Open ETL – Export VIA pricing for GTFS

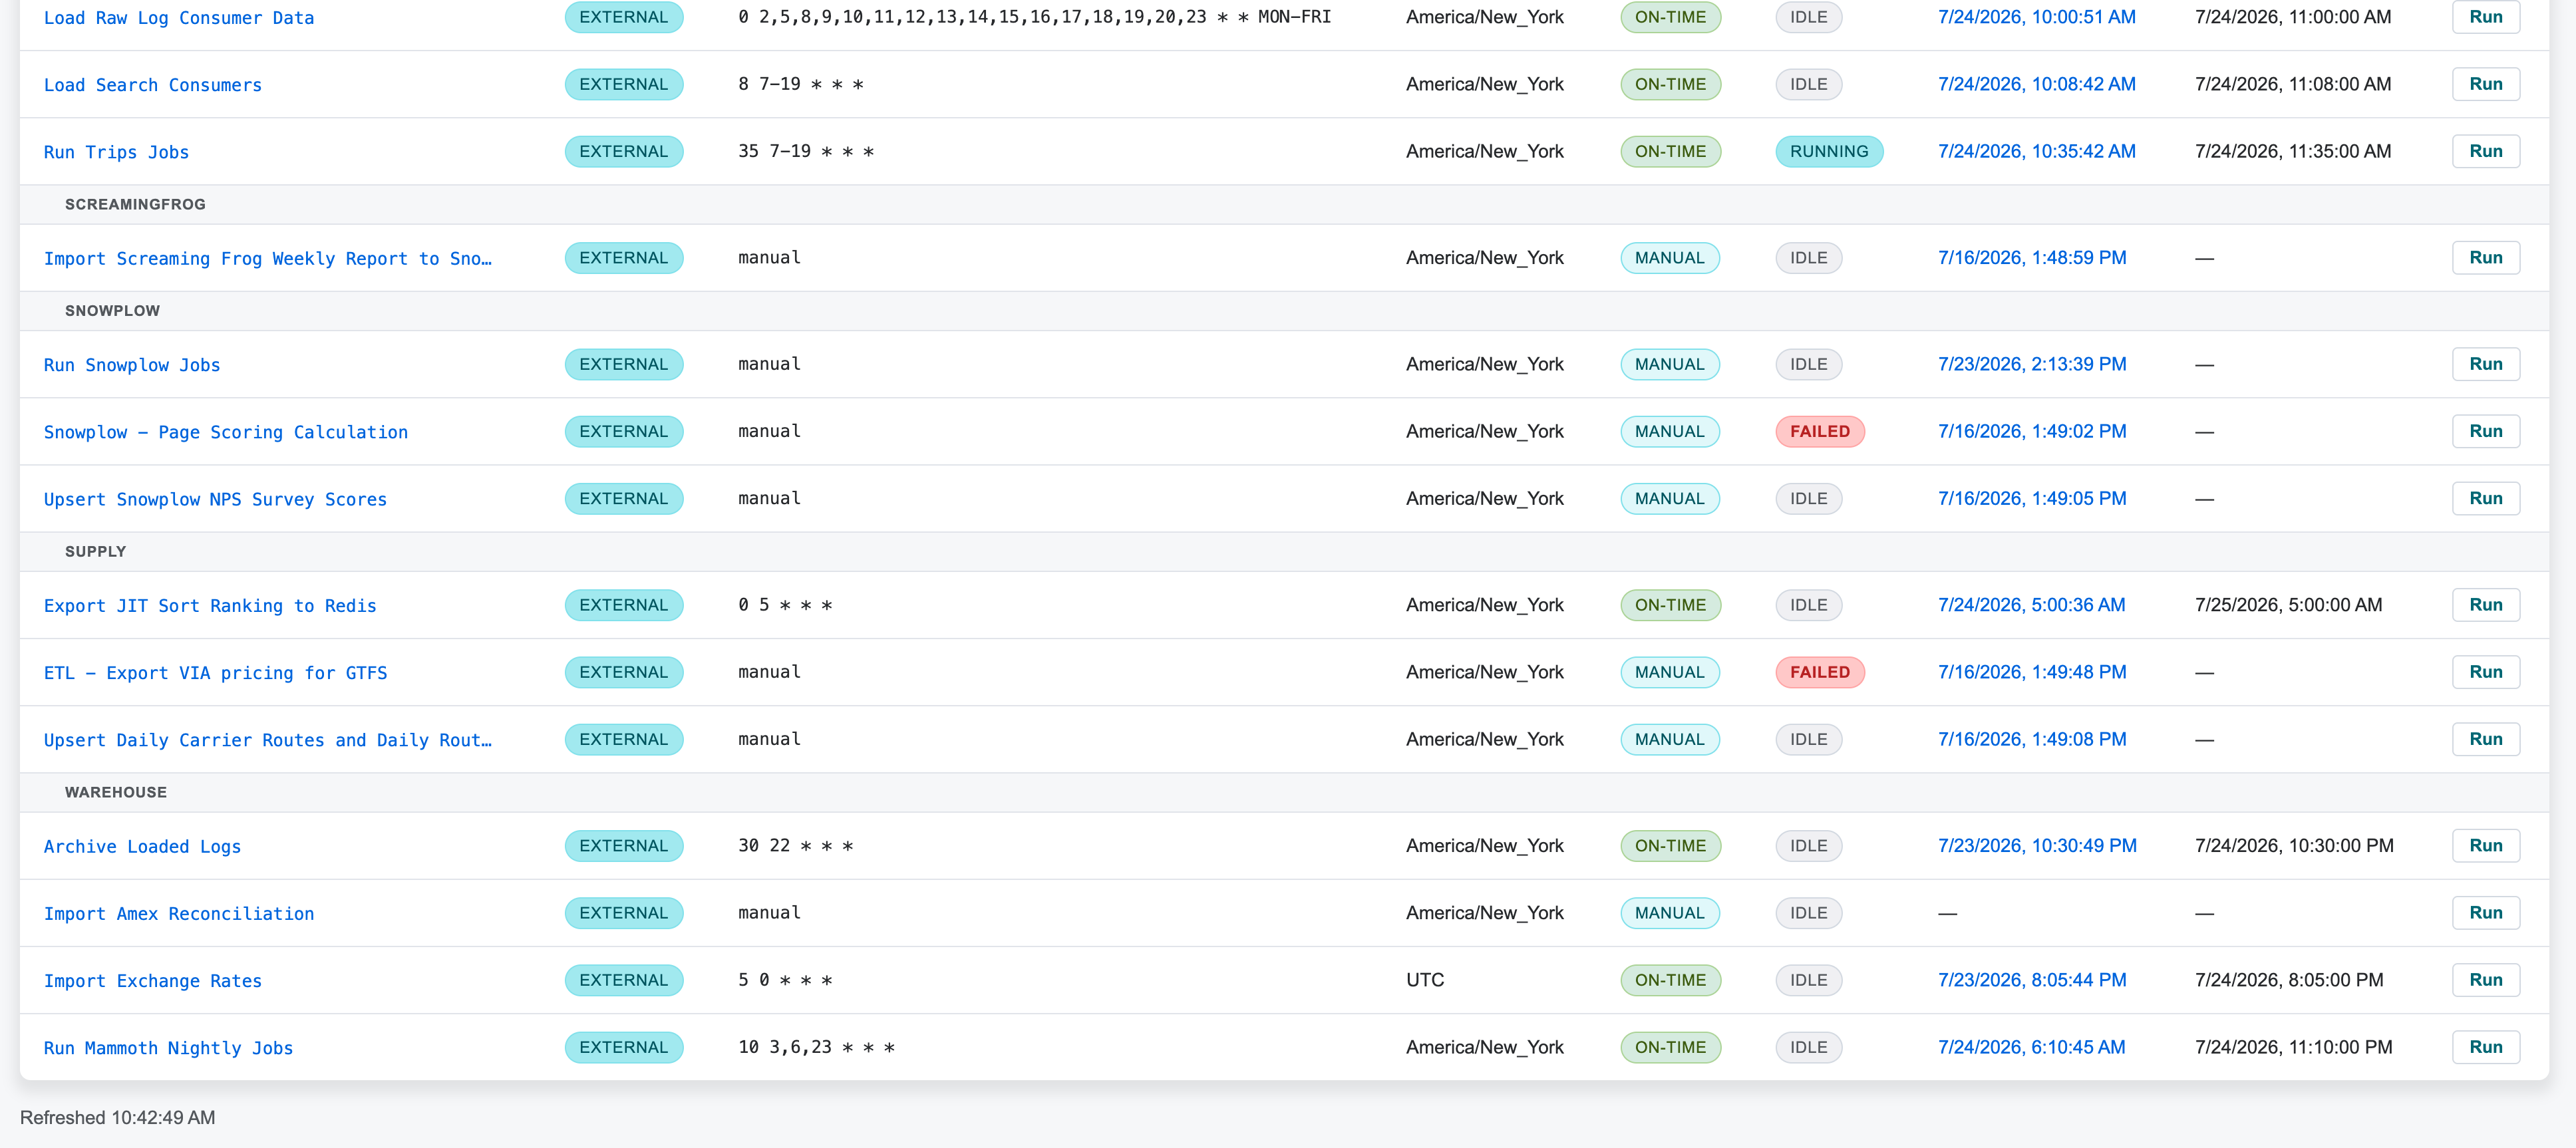coord(215,673)
